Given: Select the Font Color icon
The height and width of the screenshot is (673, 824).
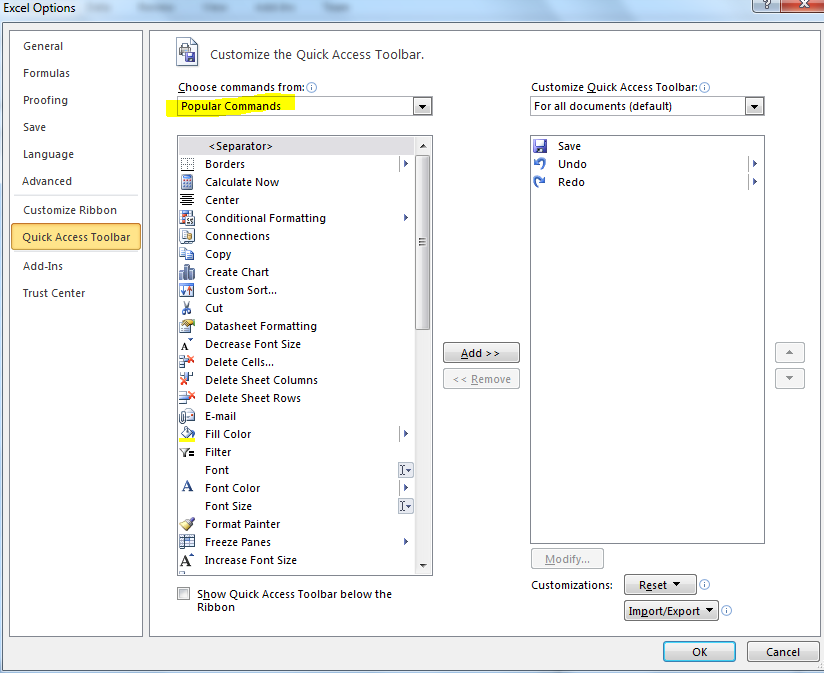Looking at the screenshot, I should pyautogui.click(x=187, y=488).
